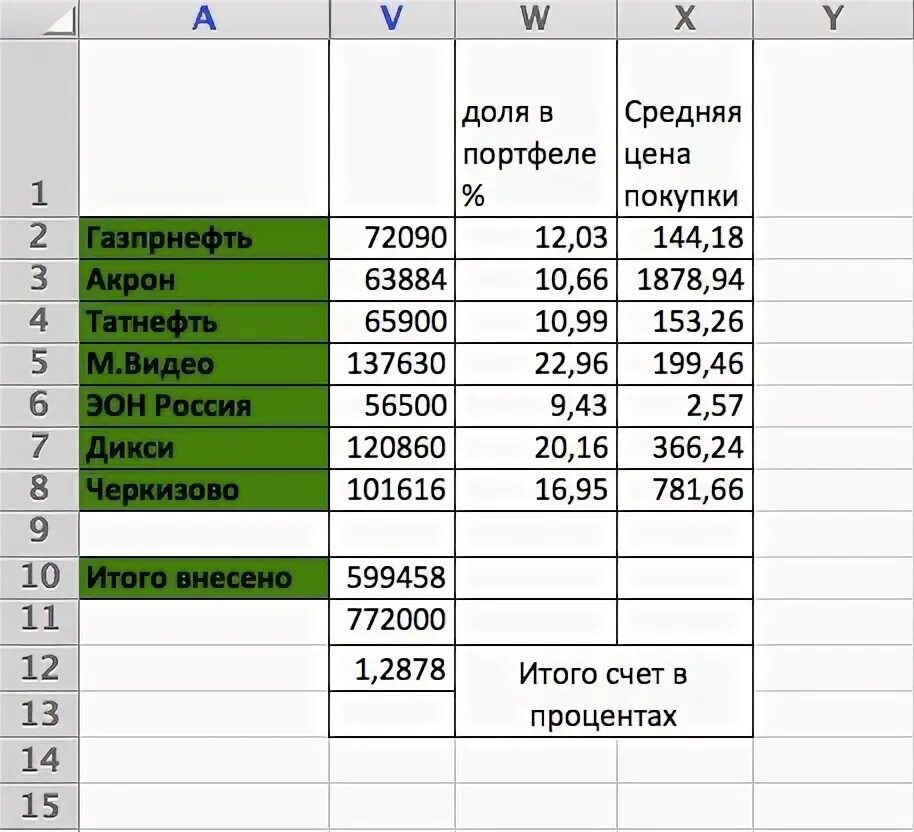This screenshot has width=914, height=832.
Task: Click the 'доля в портфеле %' header cell
Action: (x=536, y=128)
